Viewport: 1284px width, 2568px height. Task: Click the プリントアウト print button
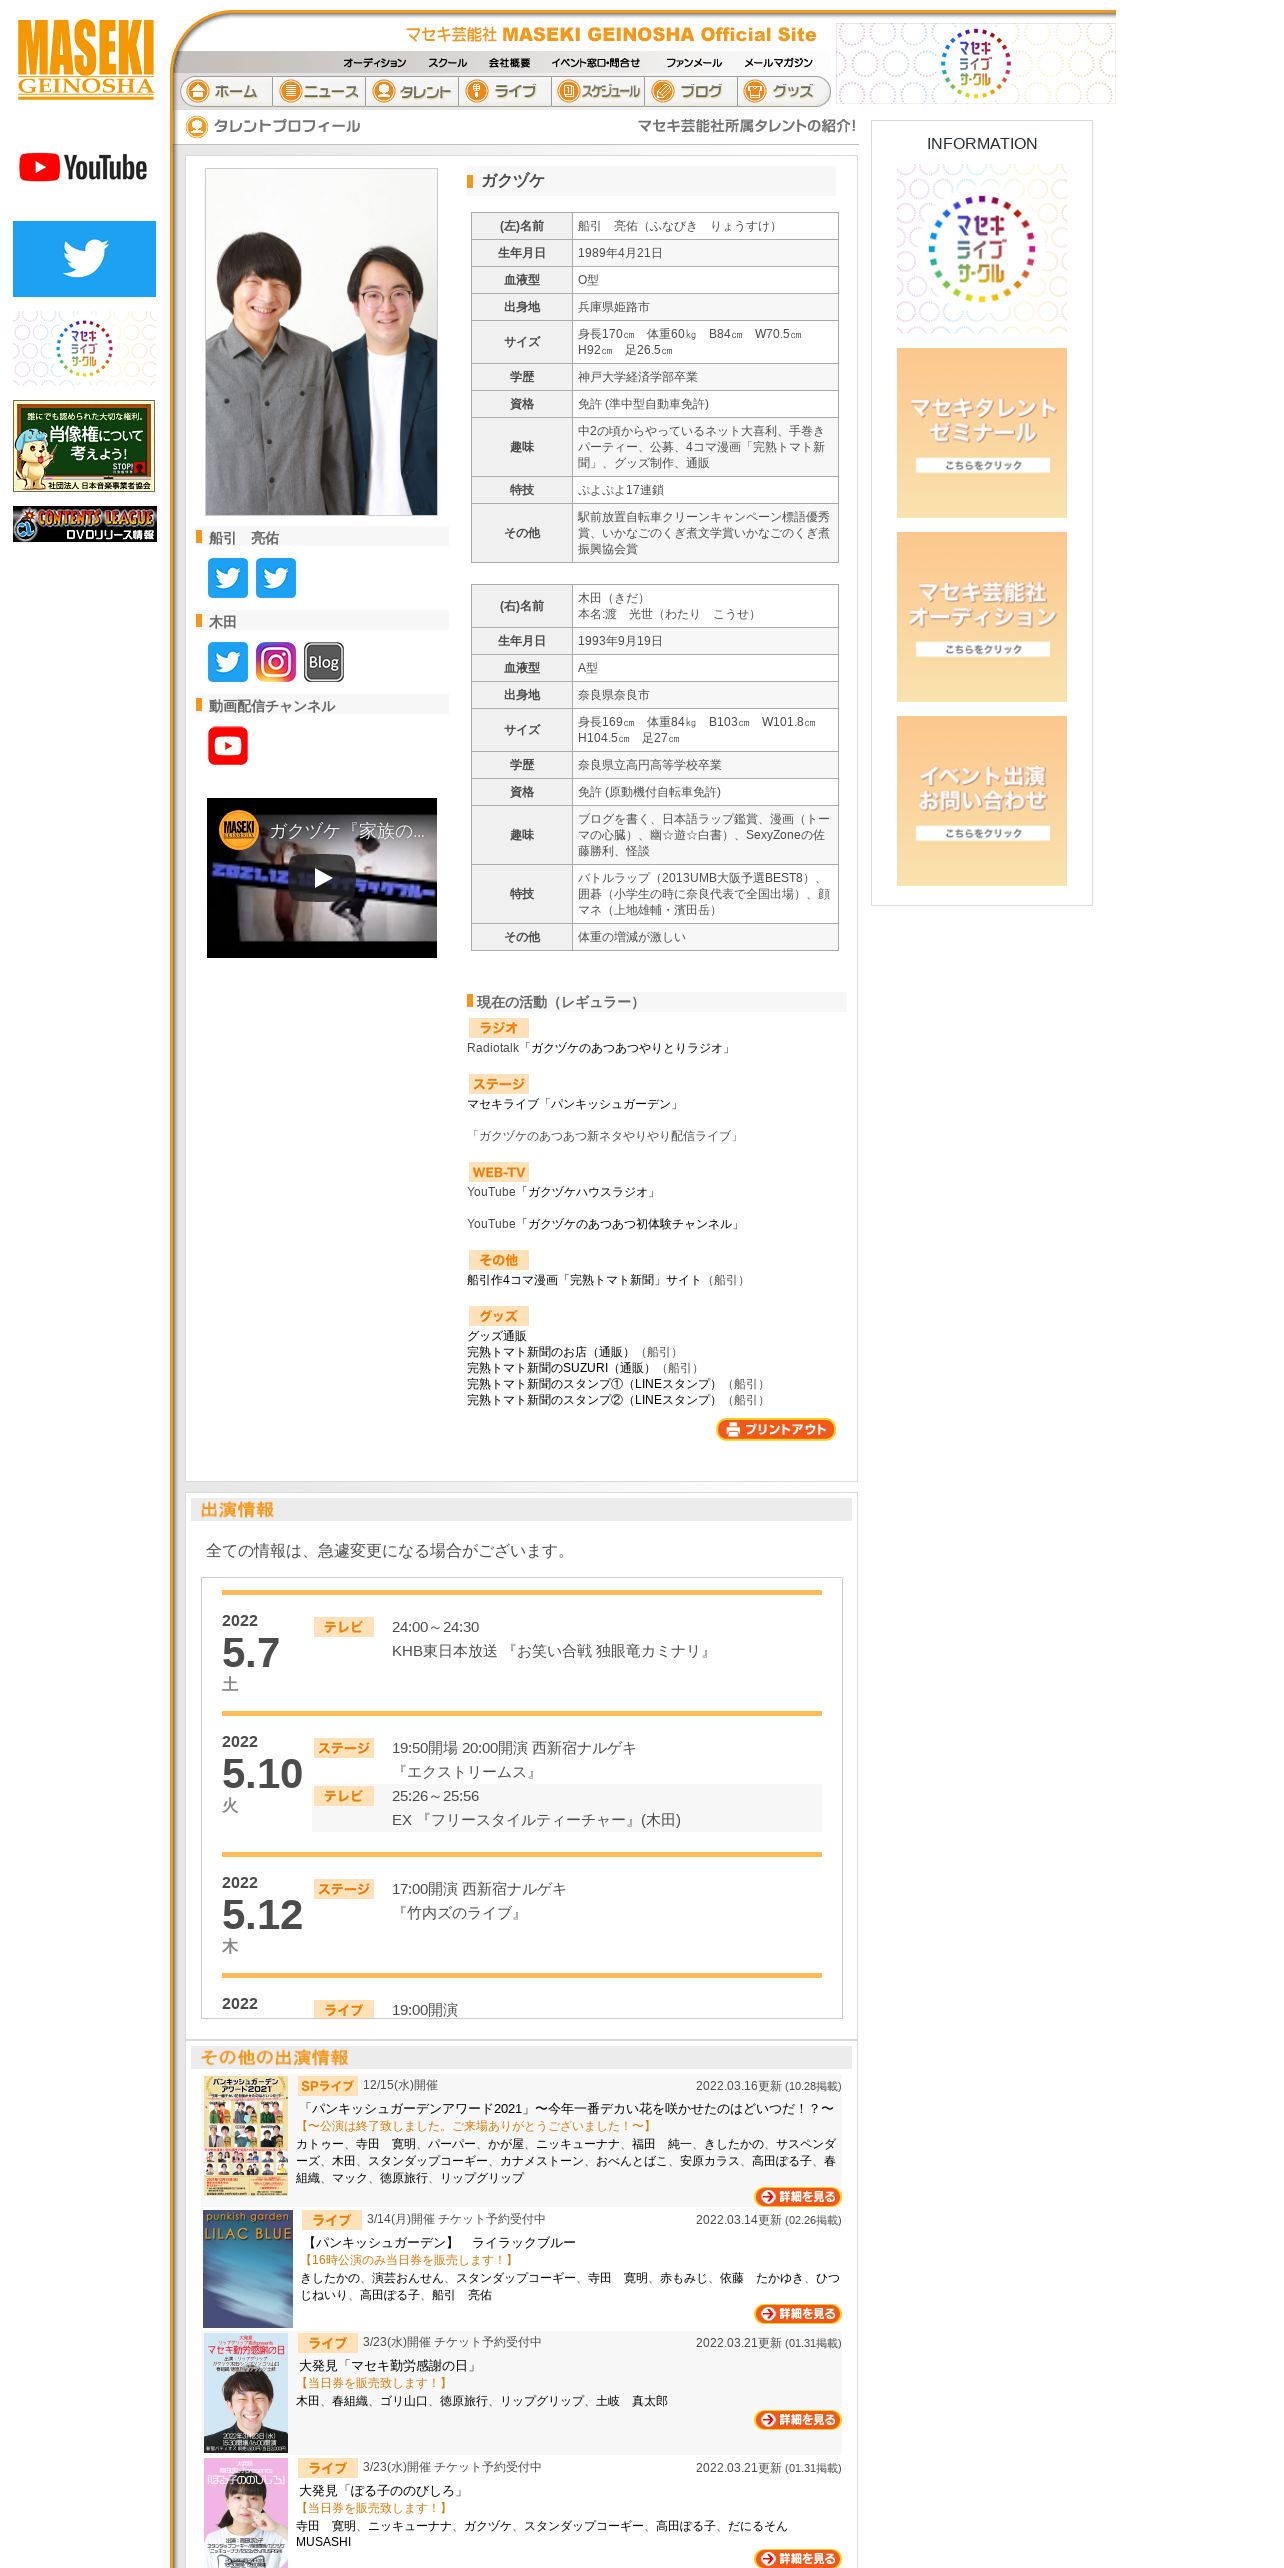click(776, 1429)
